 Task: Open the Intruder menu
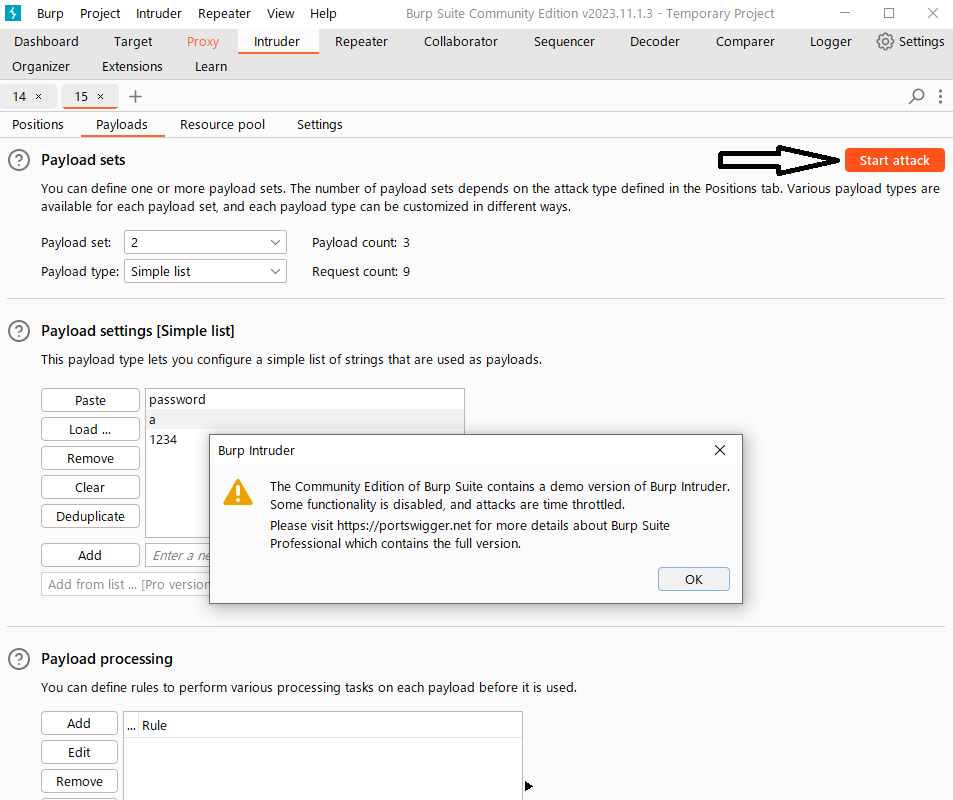click(159, 13)
